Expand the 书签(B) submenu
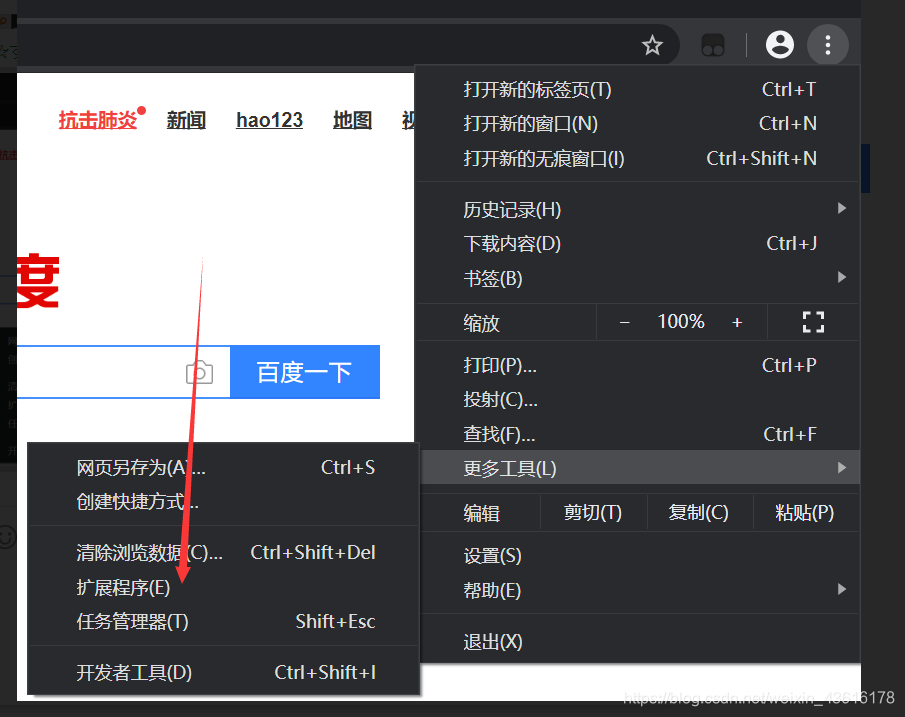 point(637,278)
